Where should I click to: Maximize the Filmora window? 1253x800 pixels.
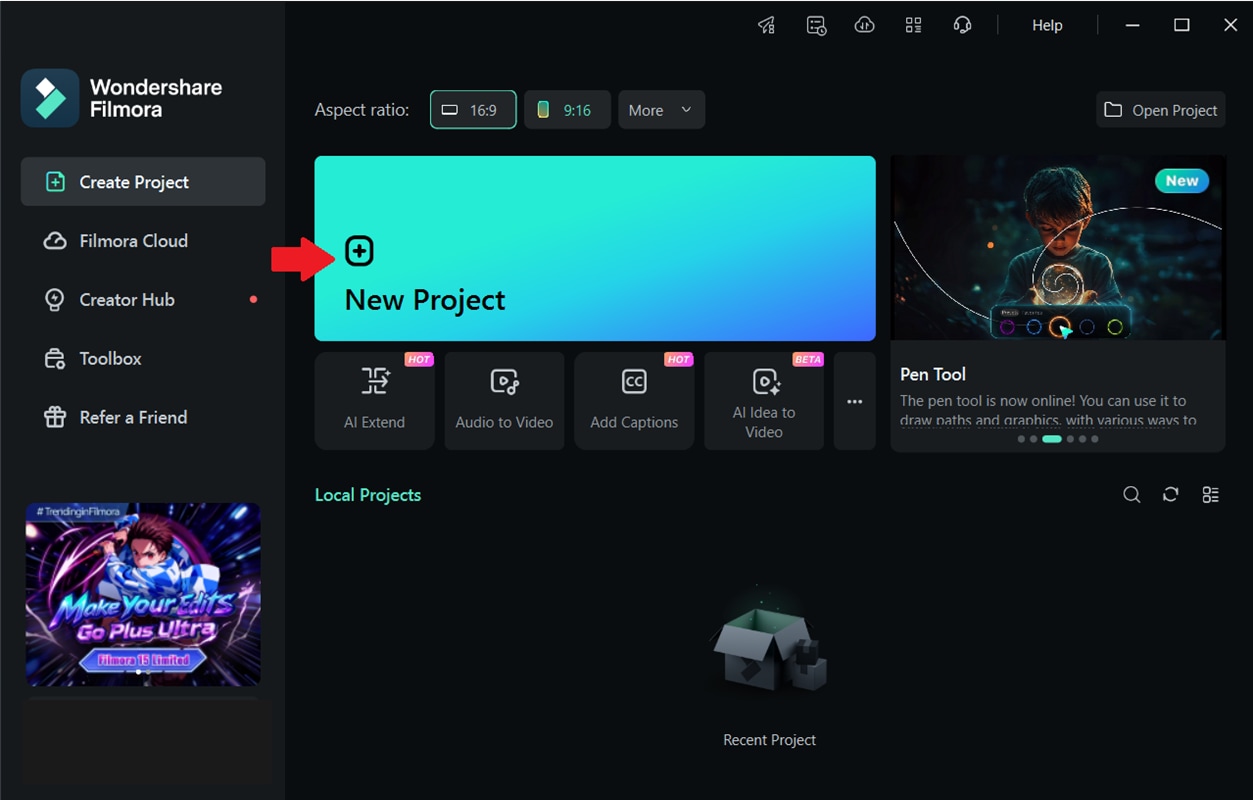pos(1182,25)
